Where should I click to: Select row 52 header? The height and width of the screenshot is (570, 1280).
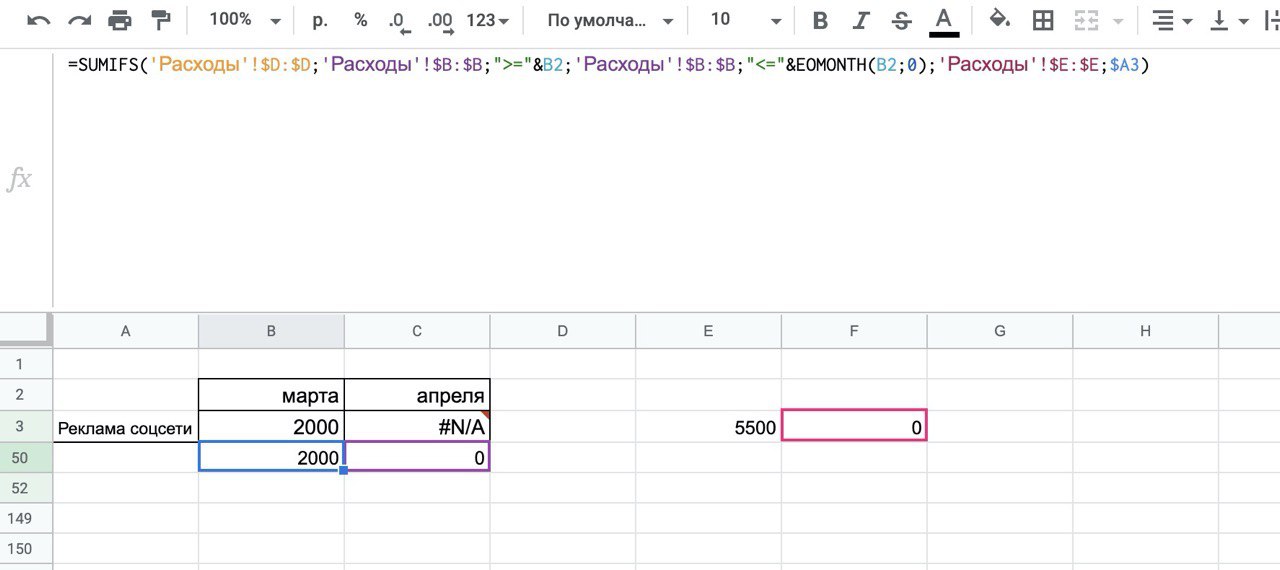(x=26, y=488)
